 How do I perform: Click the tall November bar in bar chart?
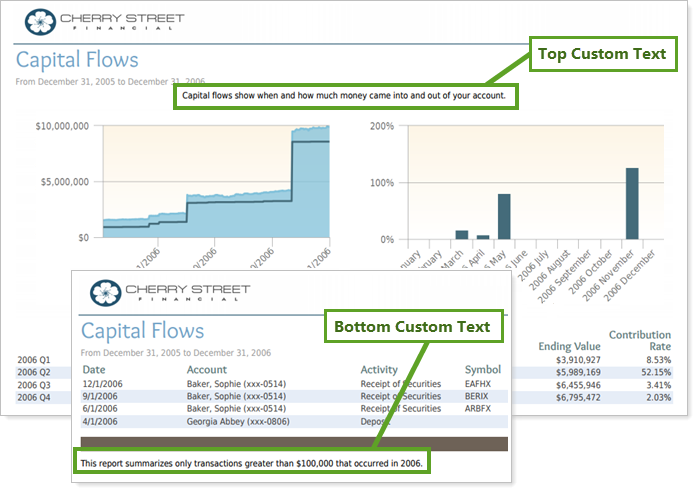[x=632, y=203]
